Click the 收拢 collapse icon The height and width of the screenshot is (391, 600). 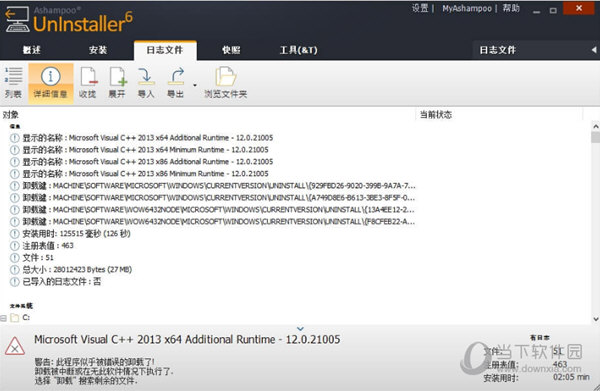[88, 82]
